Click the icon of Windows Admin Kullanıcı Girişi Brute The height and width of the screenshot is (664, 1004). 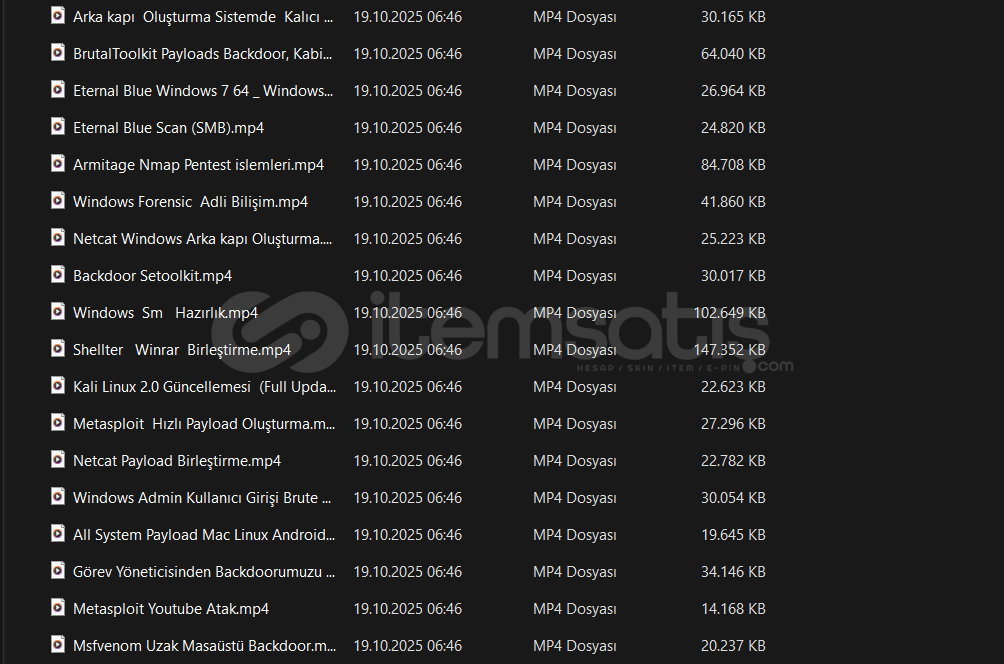click(x=58, y=497)
